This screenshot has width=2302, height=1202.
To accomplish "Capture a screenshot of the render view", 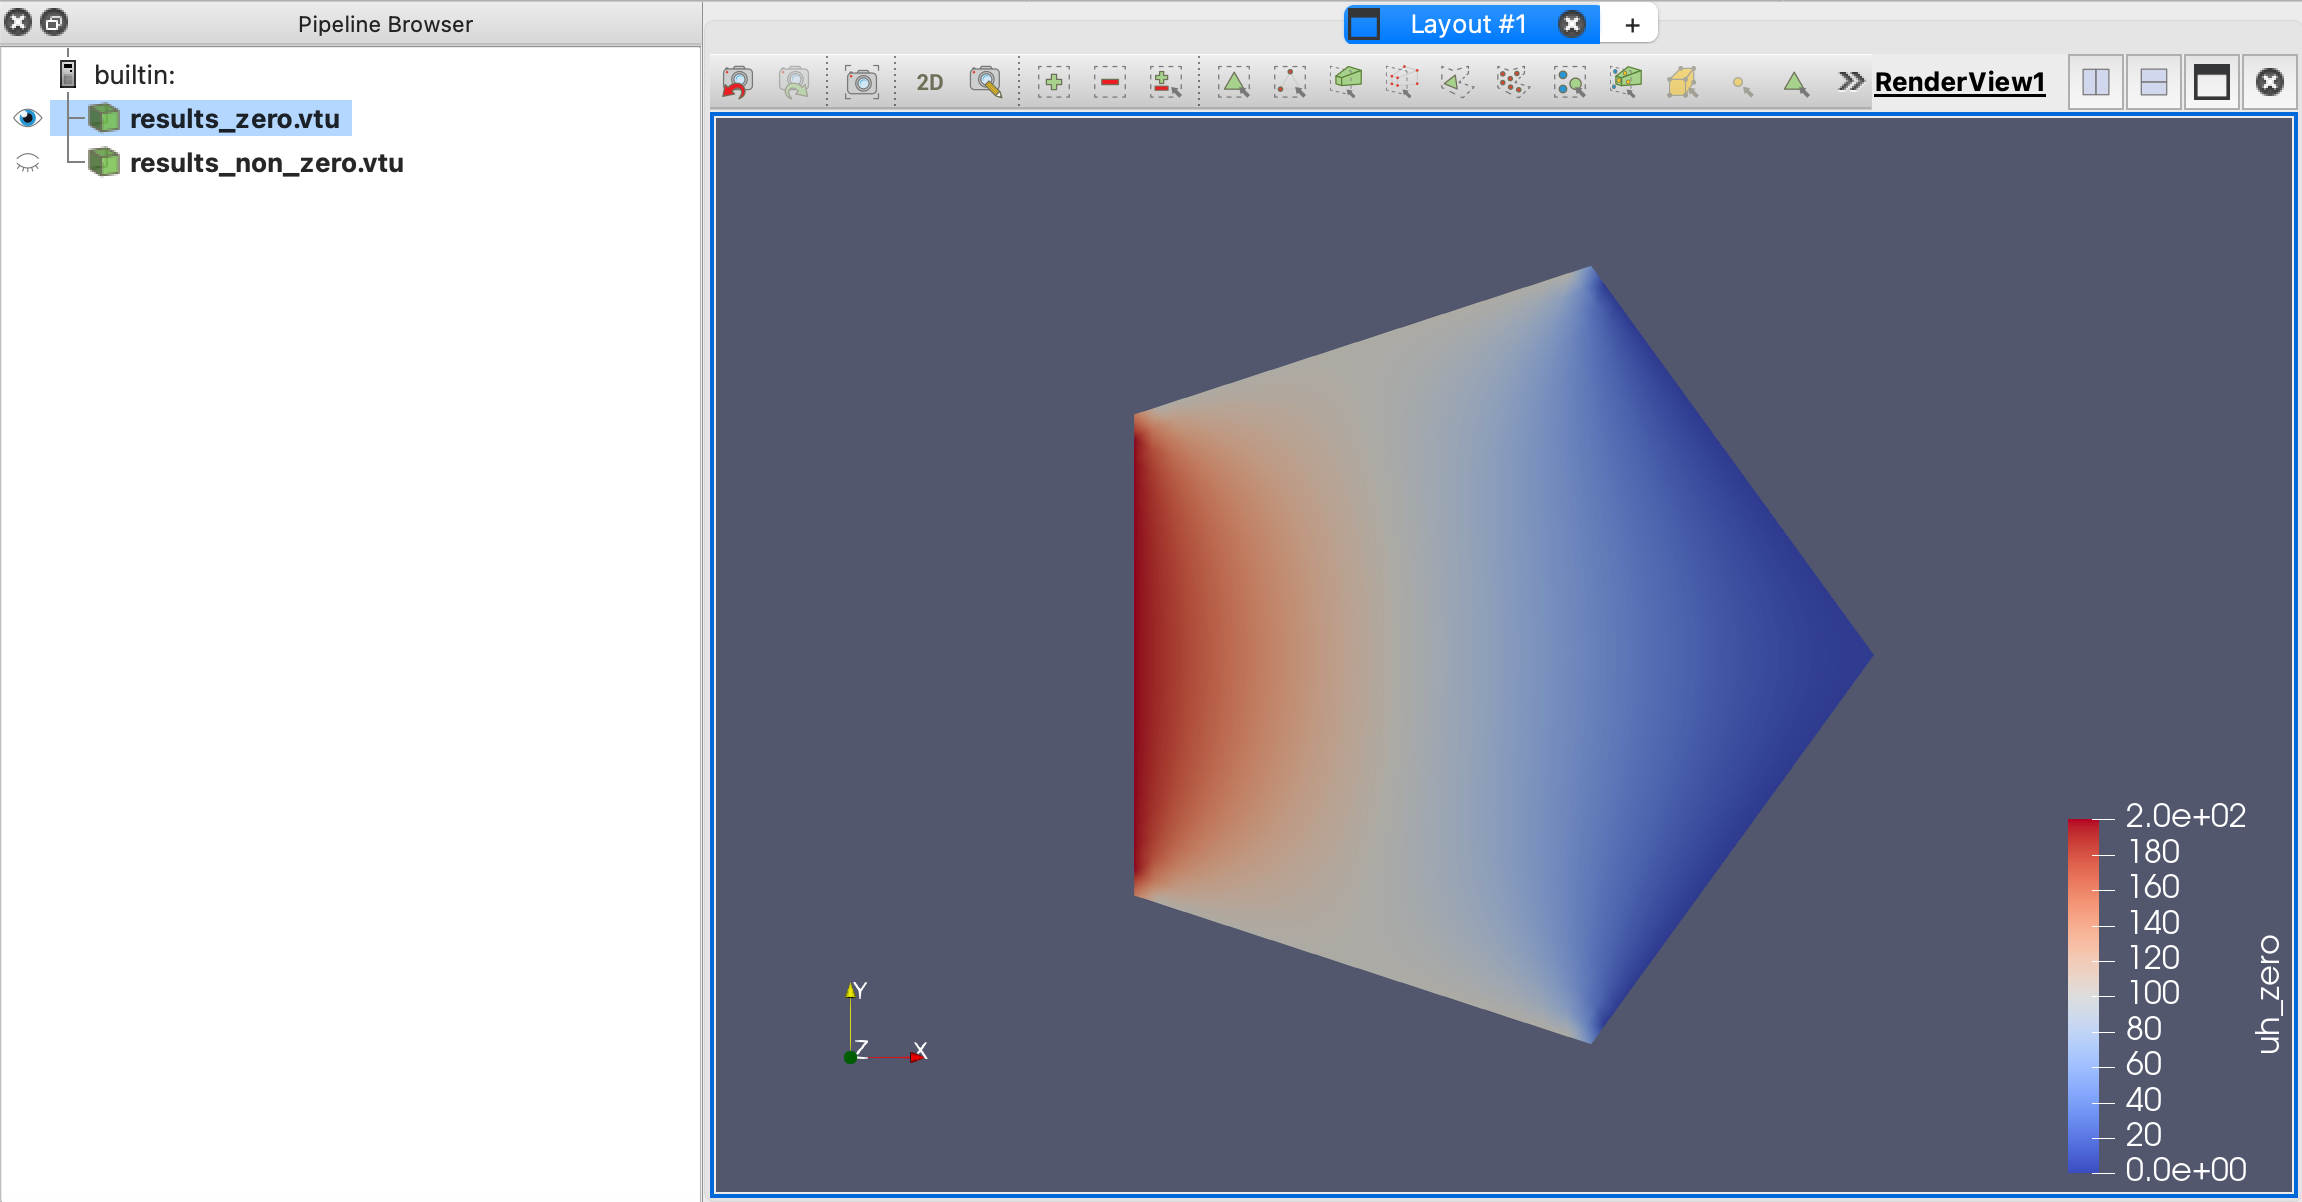I will point(861,82).
